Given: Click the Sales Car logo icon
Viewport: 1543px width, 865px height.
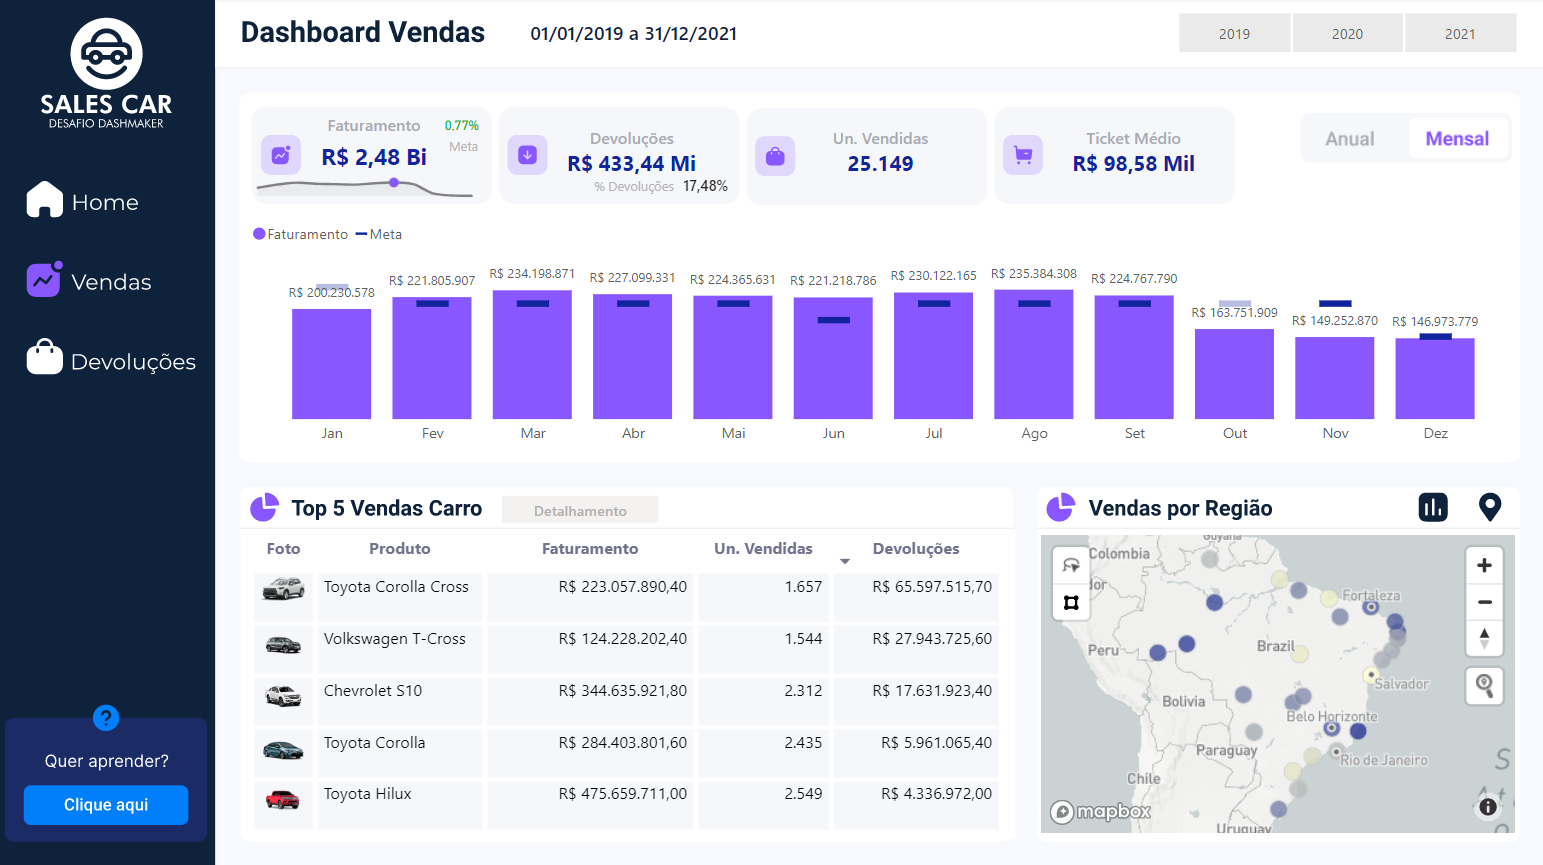Looking at the screenshot, I should [x=106, y=53].
